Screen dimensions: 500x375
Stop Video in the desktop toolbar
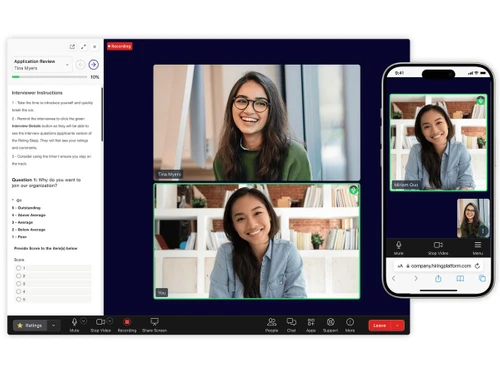click(x=100, y=325)
